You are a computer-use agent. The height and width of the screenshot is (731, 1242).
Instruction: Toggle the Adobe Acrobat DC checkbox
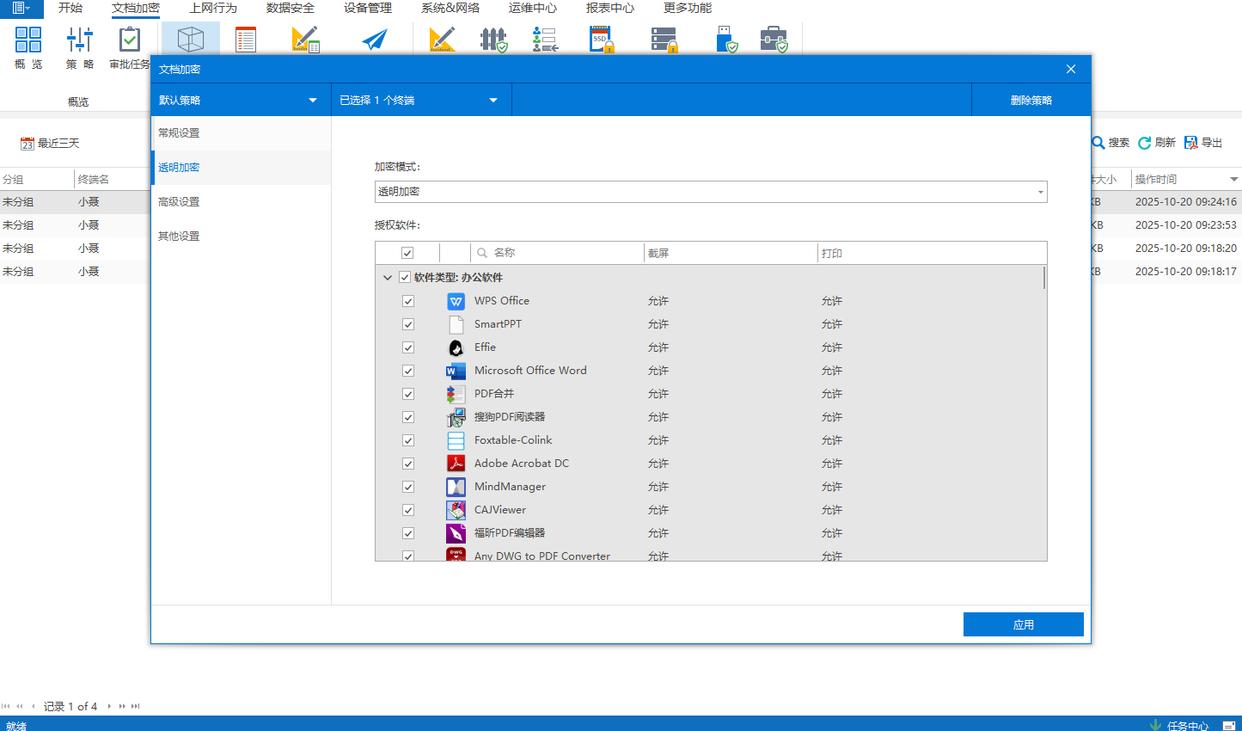408,464
